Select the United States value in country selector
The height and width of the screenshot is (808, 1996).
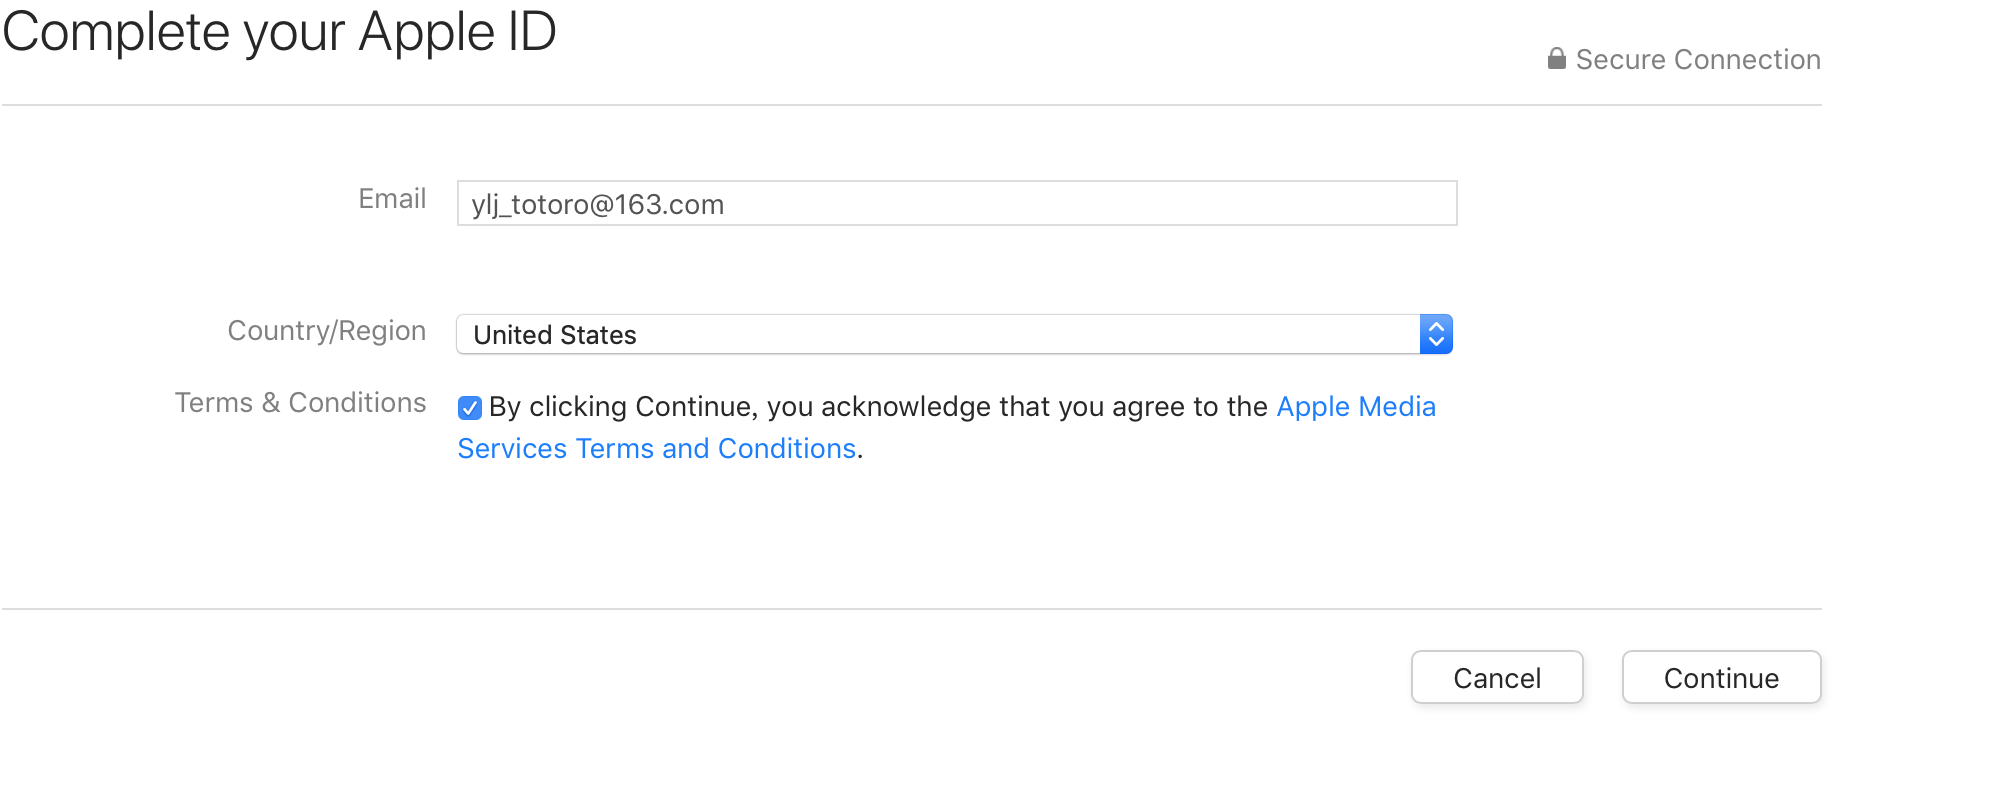pos(555,335)
